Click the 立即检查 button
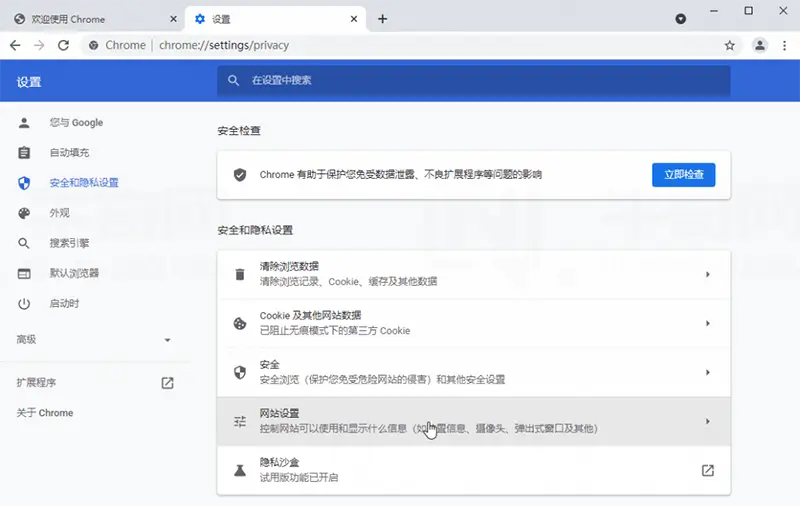 pos(684,174)
